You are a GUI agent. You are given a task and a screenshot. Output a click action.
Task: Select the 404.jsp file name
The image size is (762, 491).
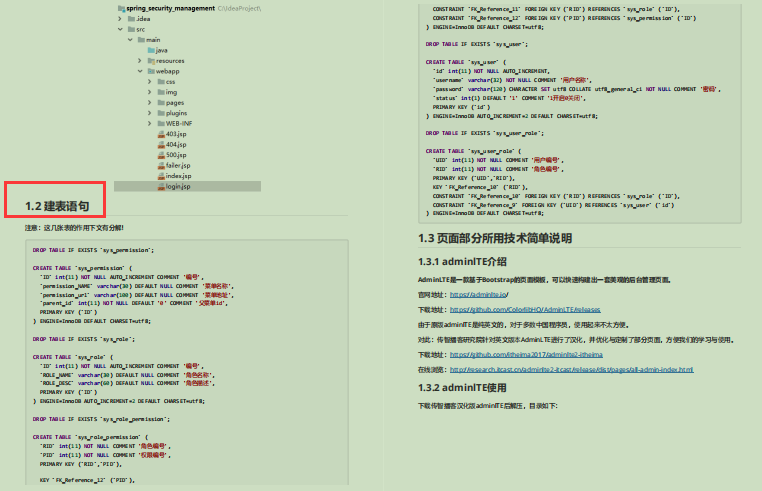(176, 145)
